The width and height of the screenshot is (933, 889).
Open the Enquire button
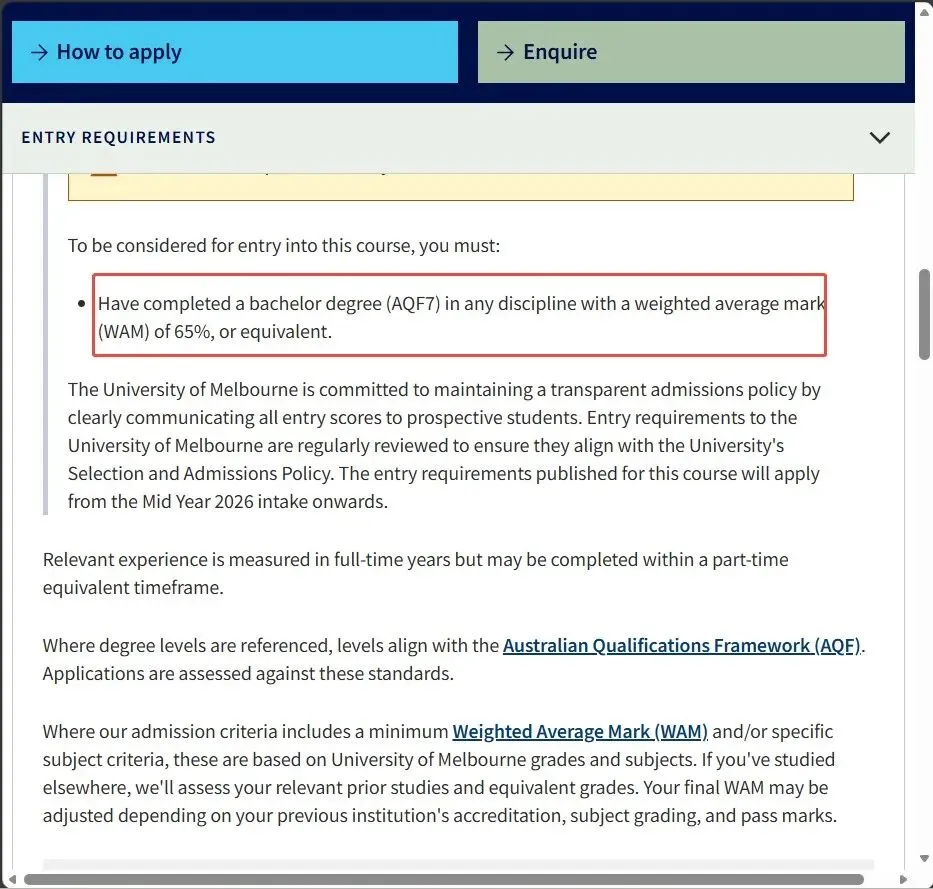[691, 52]
